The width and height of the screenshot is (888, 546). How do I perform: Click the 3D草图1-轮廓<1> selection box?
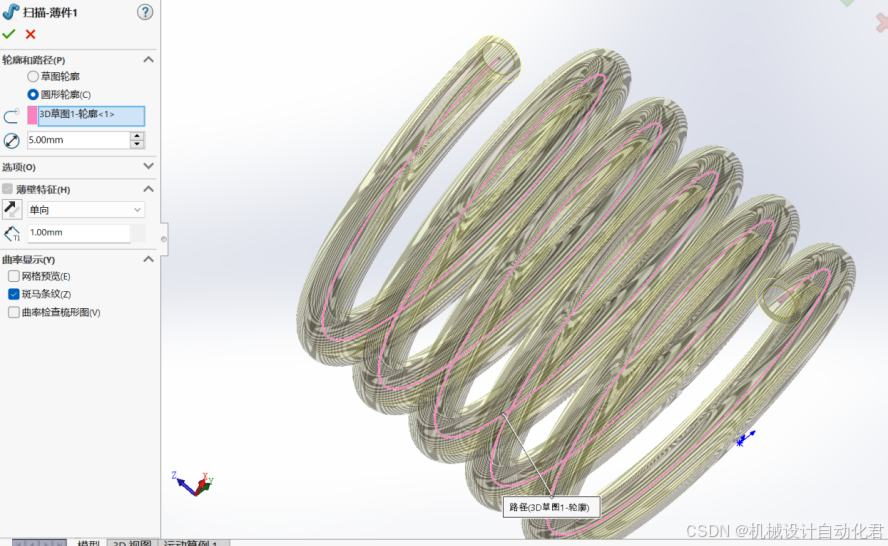pyautogui.click(x=91, y=116)
